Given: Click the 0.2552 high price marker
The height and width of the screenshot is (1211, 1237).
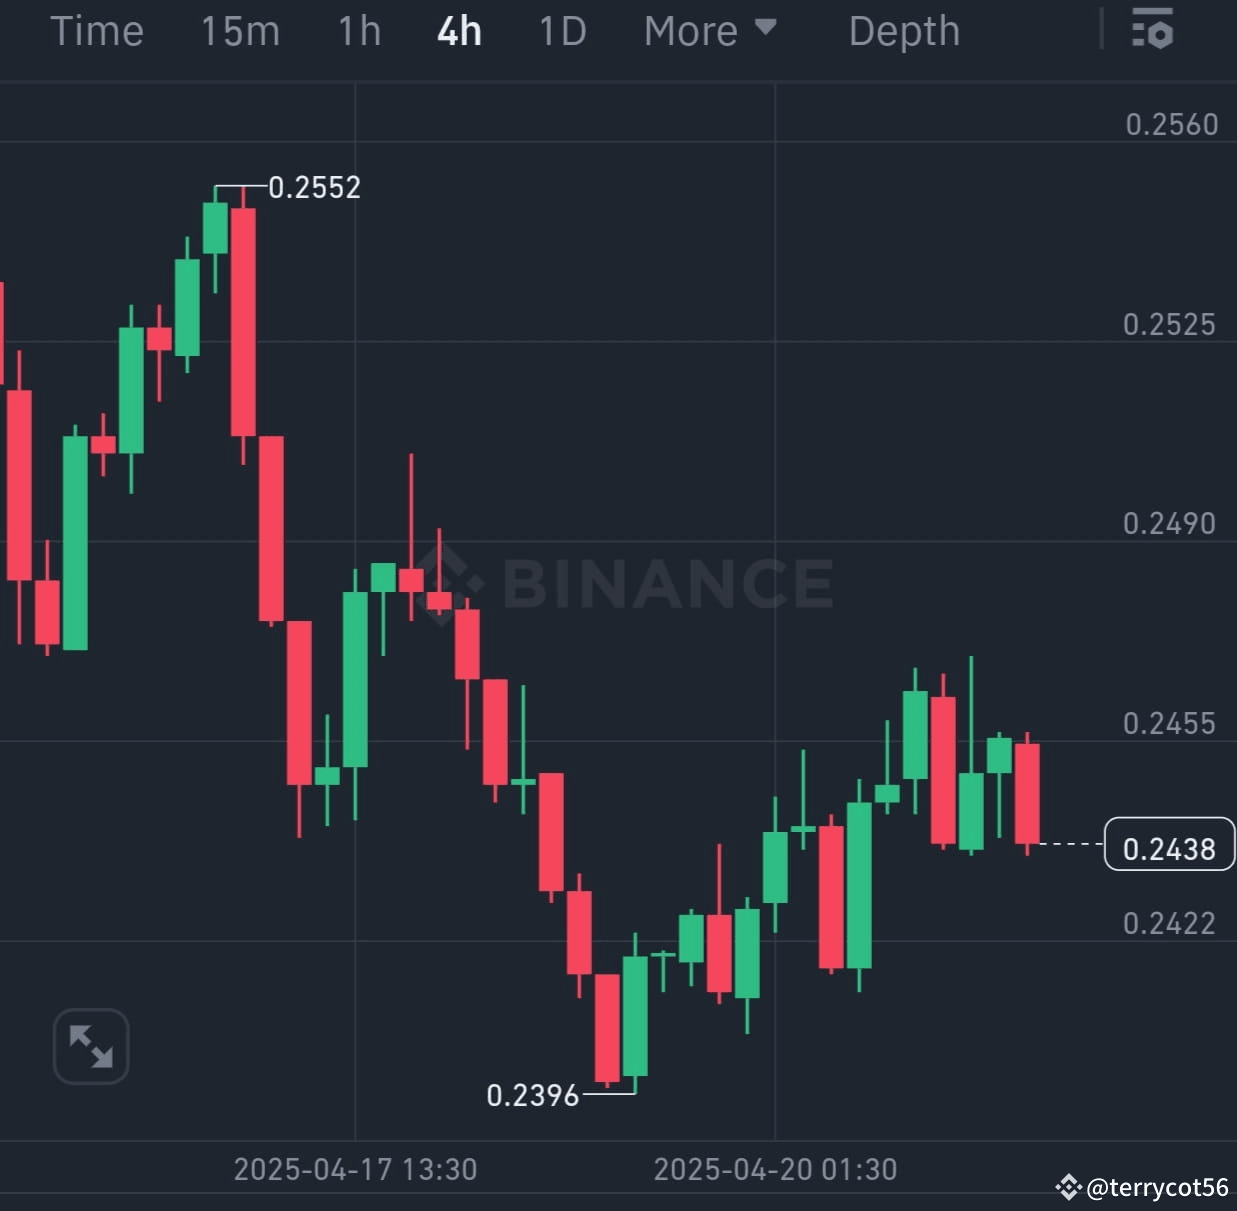Looking at the screenshot, I should tap(316, 187).
